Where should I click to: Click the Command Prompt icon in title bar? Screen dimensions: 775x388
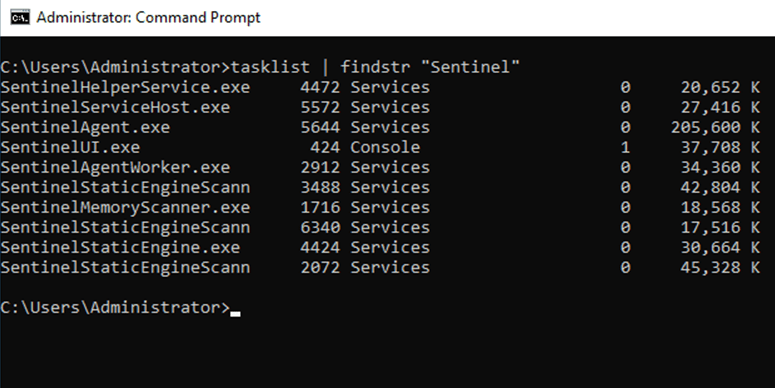pos(20,18)
